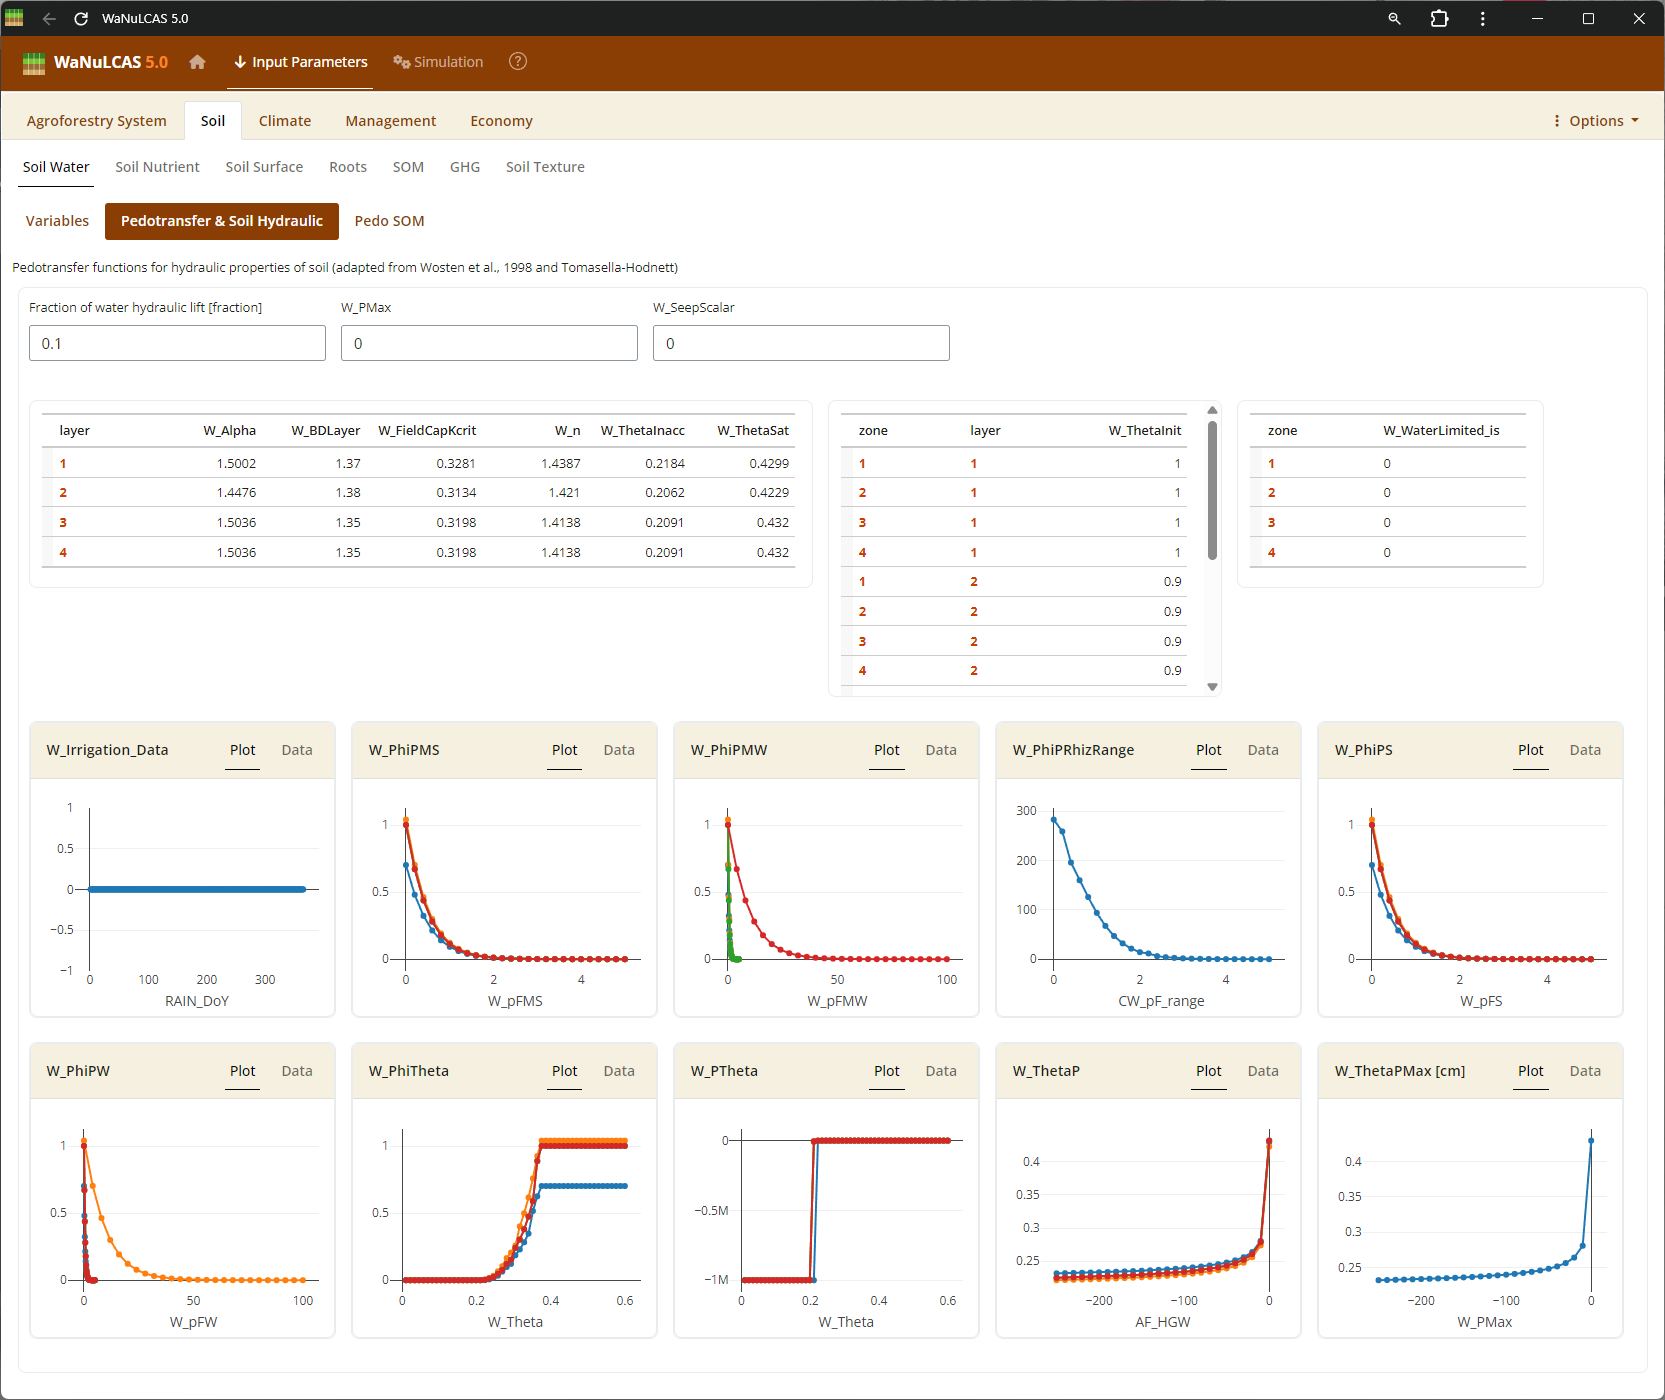Click the zoom magnifier icon in title bar

pos(1394,18)
